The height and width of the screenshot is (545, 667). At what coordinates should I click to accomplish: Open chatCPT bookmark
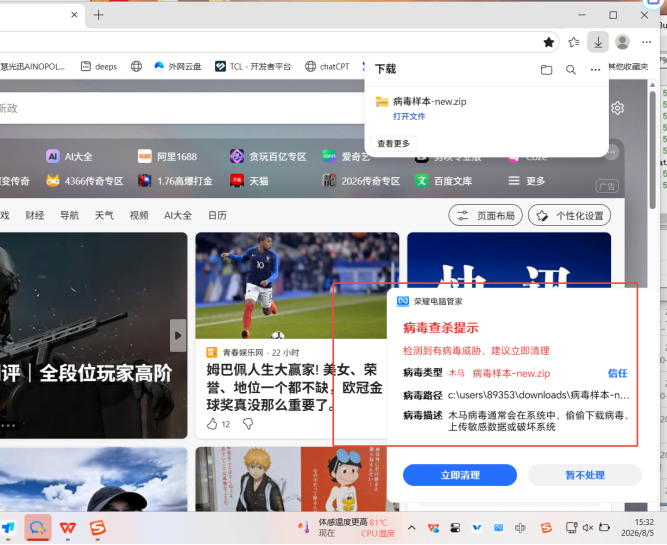pyautogui.click(x=327, y=66)
